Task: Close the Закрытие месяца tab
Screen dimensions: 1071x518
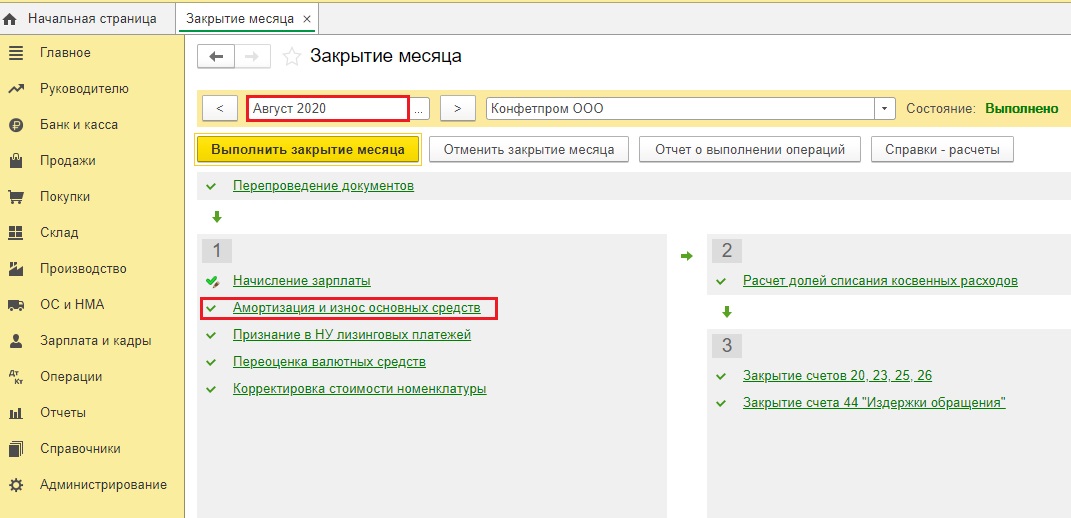Action: coord(307,19)
